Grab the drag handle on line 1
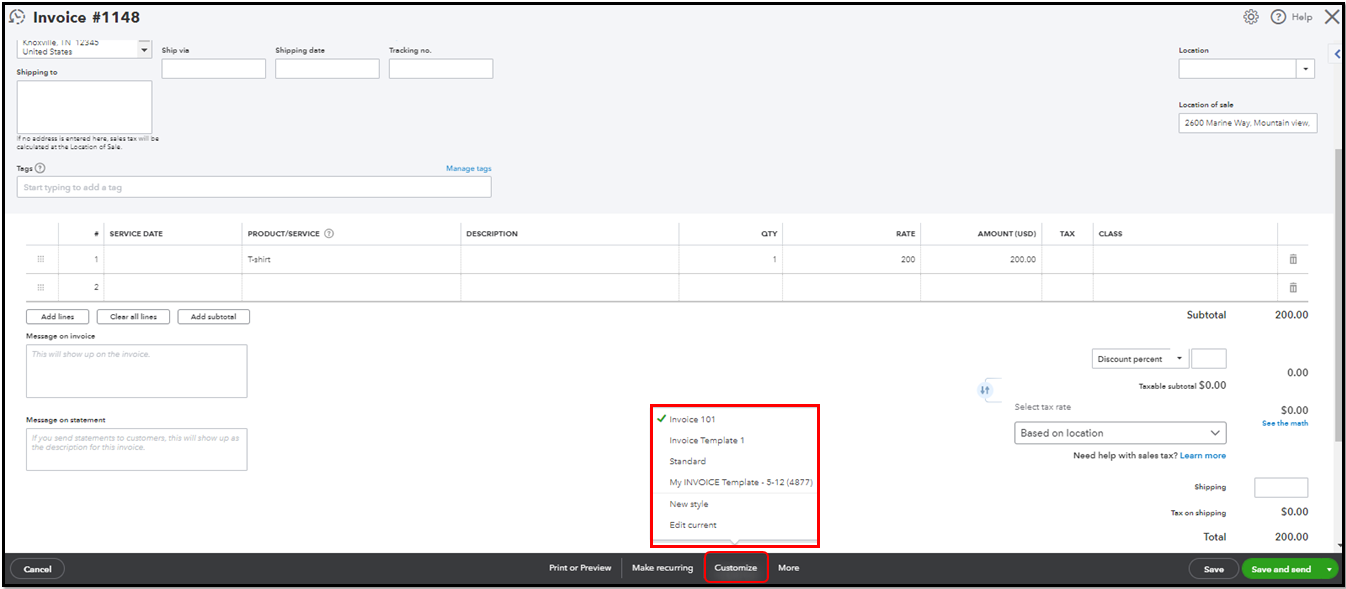Screen dimensions: 1346x589 (x=41, y=259)
